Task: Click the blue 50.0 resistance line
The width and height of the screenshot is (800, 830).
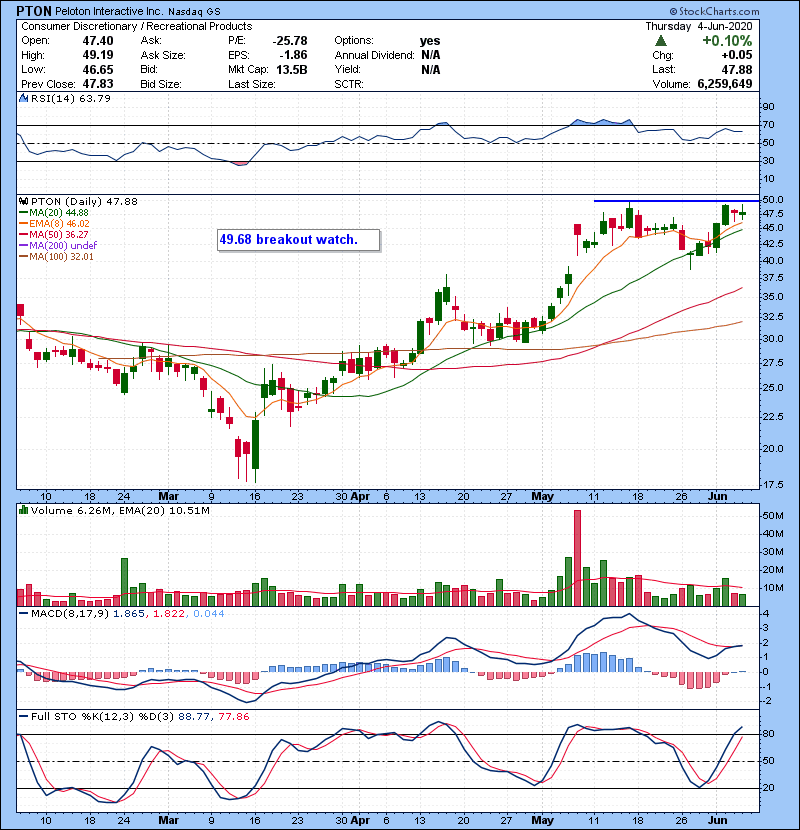Action: pos(677,201)
